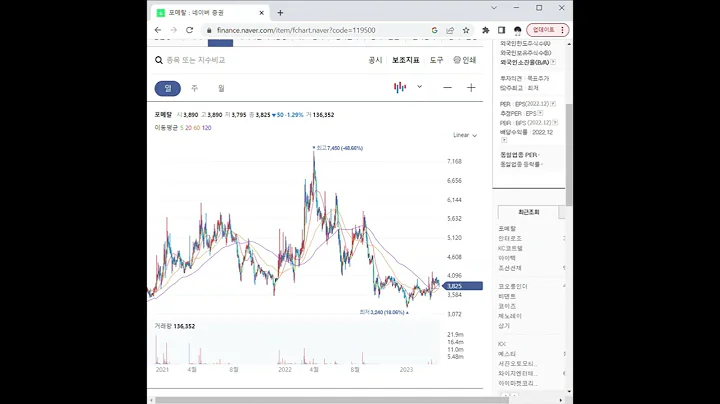Switch to the 주 weekly chart tab
The width and height of the screenshot is (720, 404).
pyautogui.click(x=195, y=88)
